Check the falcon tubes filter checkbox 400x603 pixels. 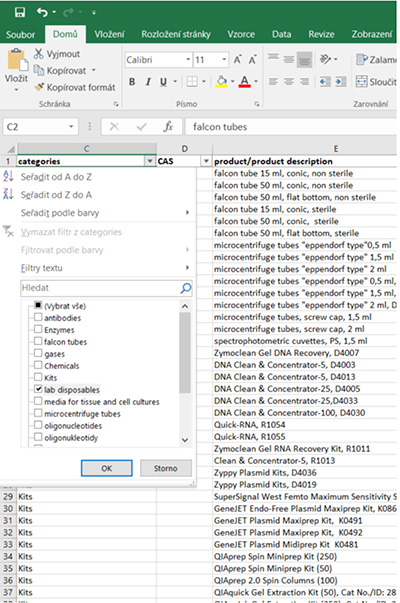point(38,341)
